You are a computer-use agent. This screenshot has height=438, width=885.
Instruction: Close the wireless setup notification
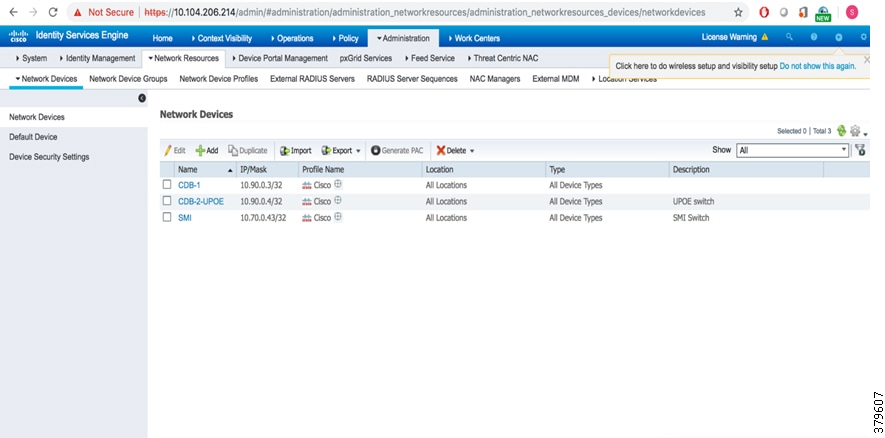click(867, 59)
